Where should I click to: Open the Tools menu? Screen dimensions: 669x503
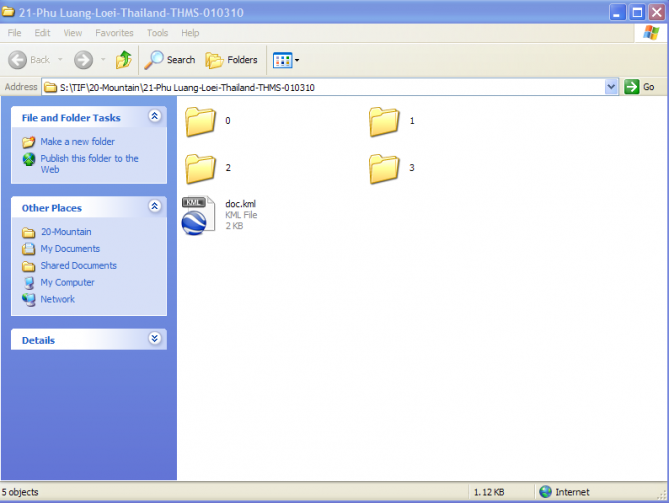pyautogui.click(x=157, y=33)
